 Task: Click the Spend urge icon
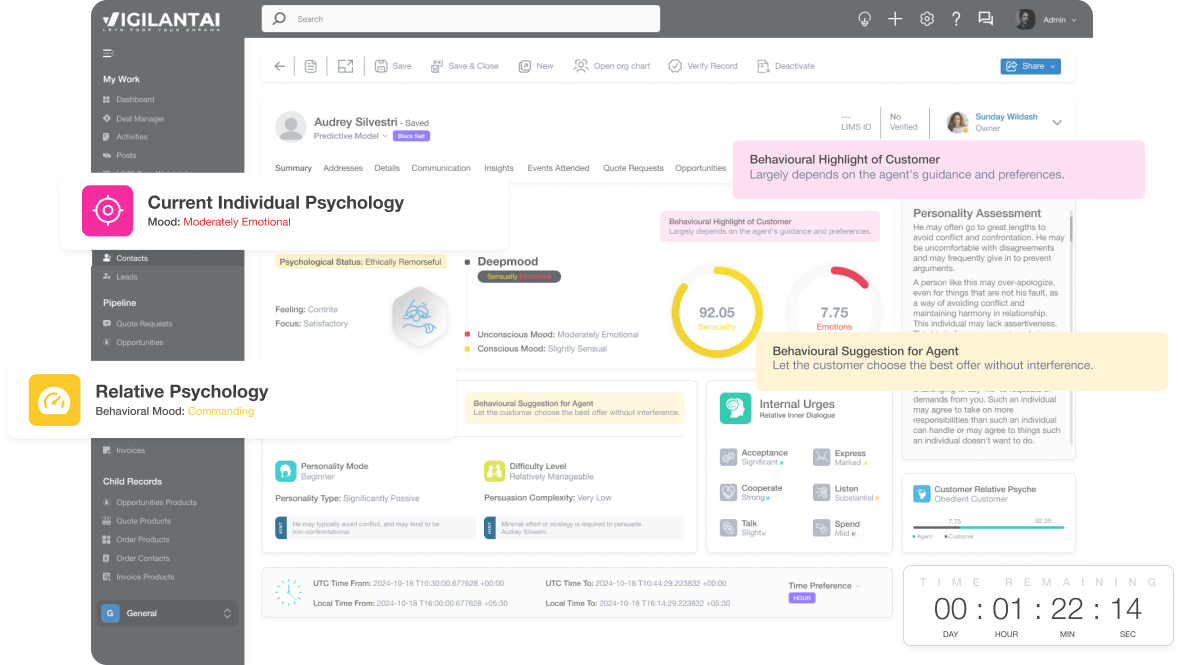click(821, 528)
